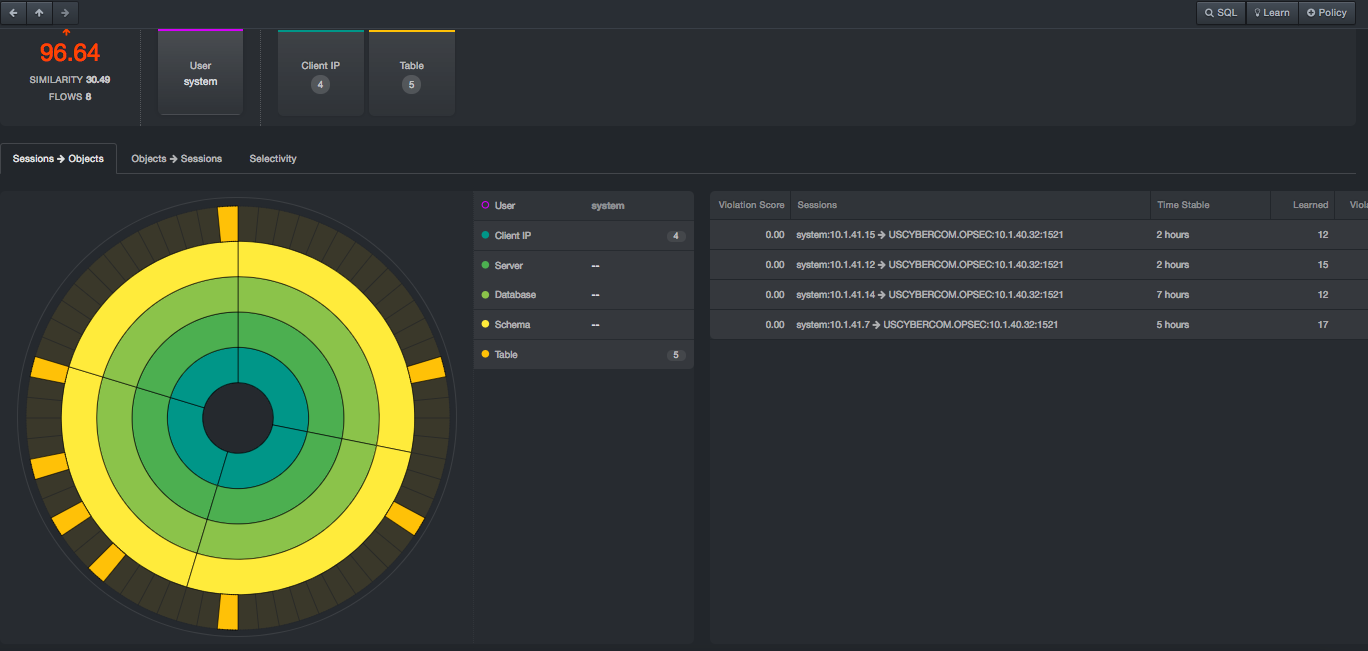Expand the Client IP legend row
The width and height of the screenshot is (1368, 651).
(x=583, y=236)
